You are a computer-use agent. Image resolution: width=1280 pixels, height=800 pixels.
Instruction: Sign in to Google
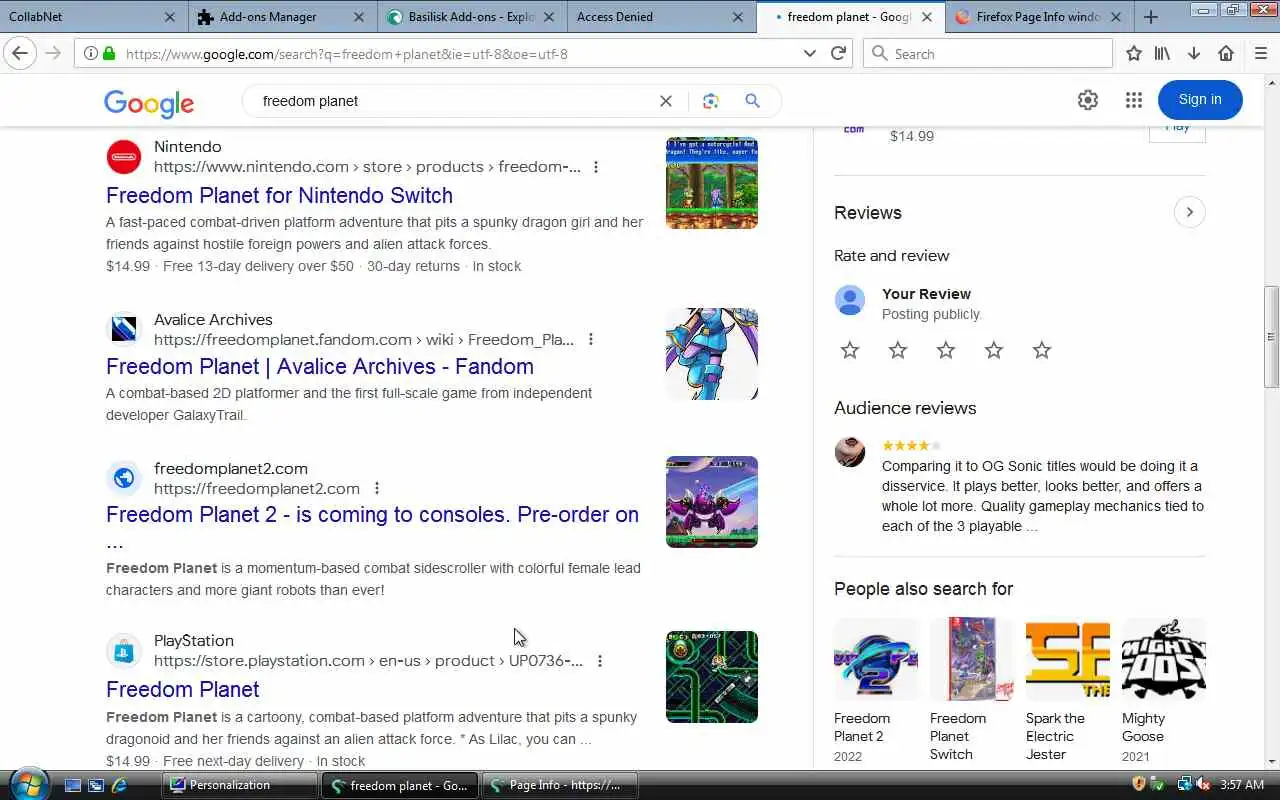(x=1200, y=99)
